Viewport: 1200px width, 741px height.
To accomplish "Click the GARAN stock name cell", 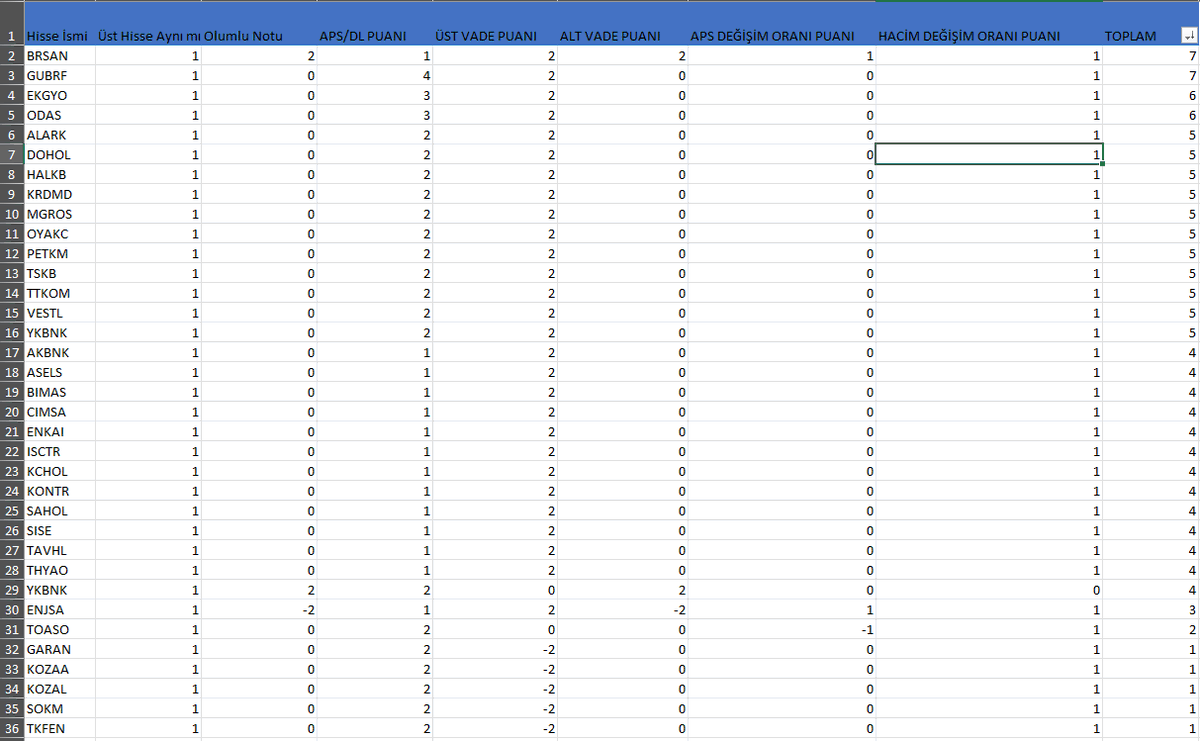I will [58, 649].
